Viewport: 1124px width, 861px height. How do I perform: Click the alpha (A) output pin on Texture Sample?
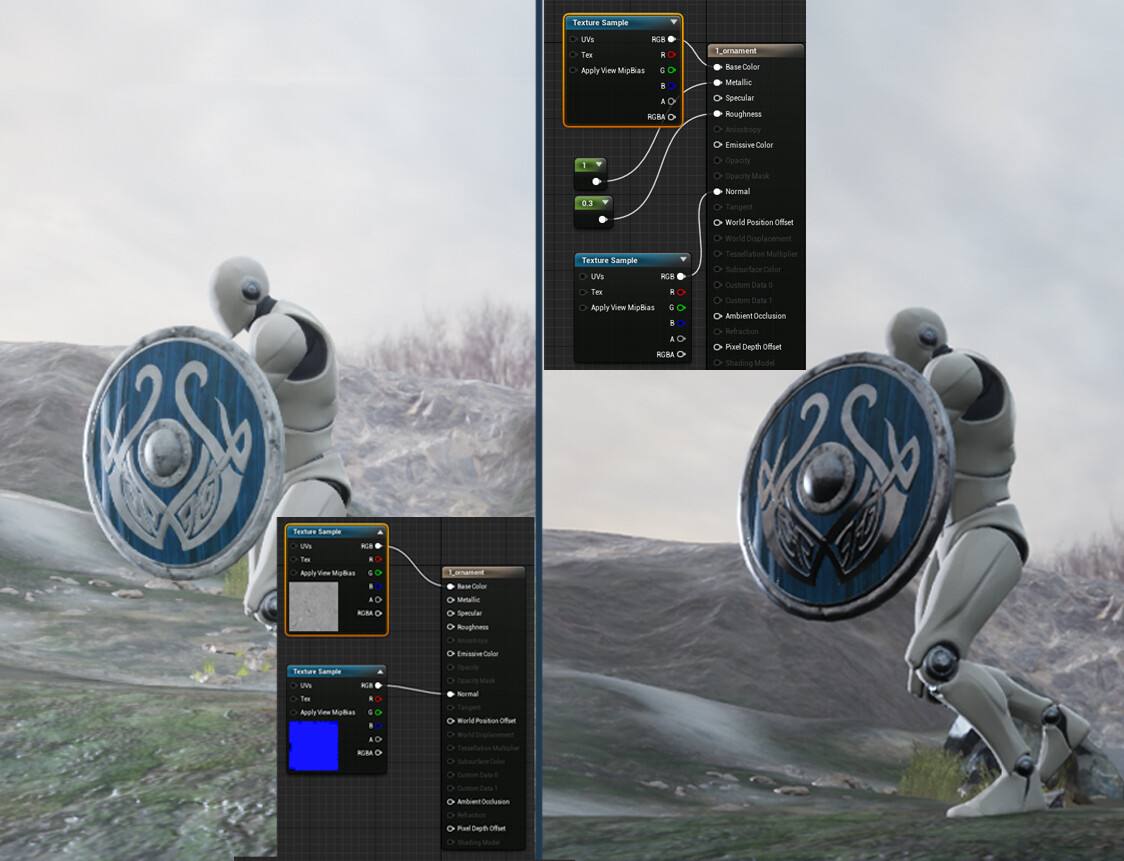673,101
